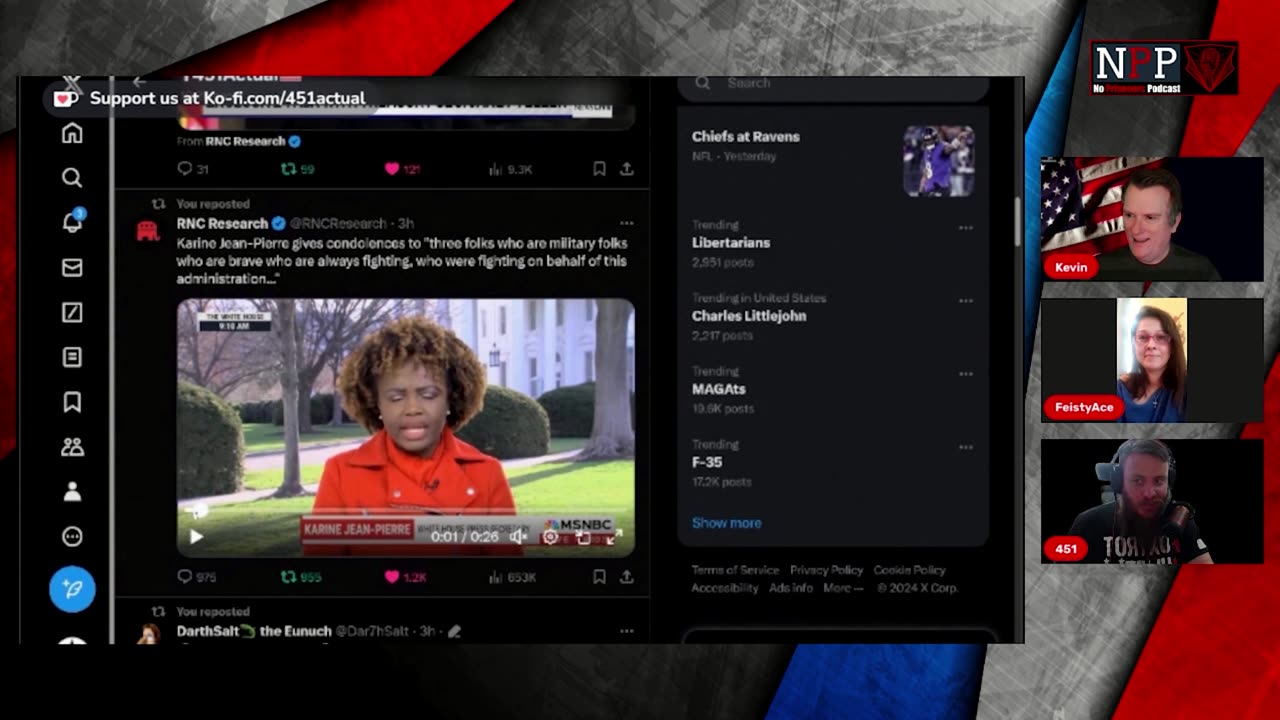Viewport: 1280px width, 720px height.
Task: Open more options for MAGAts trend
Action: click(x=965, y=373)
